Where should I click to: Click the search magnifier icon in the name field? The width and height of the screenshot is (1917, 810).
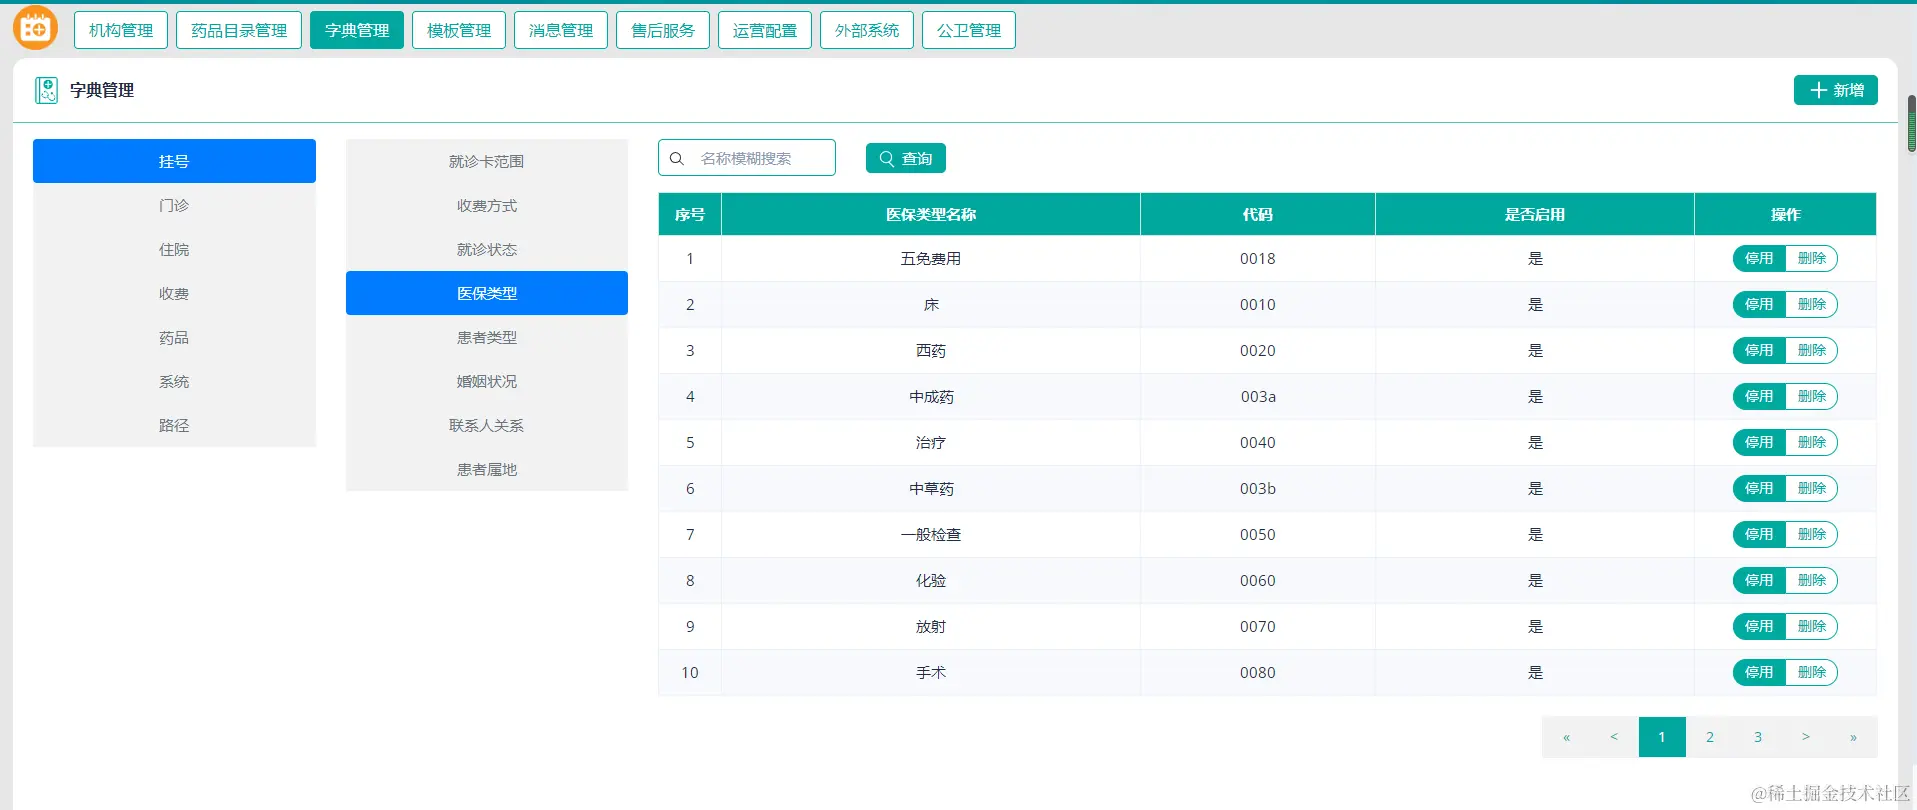click(677, 158)
